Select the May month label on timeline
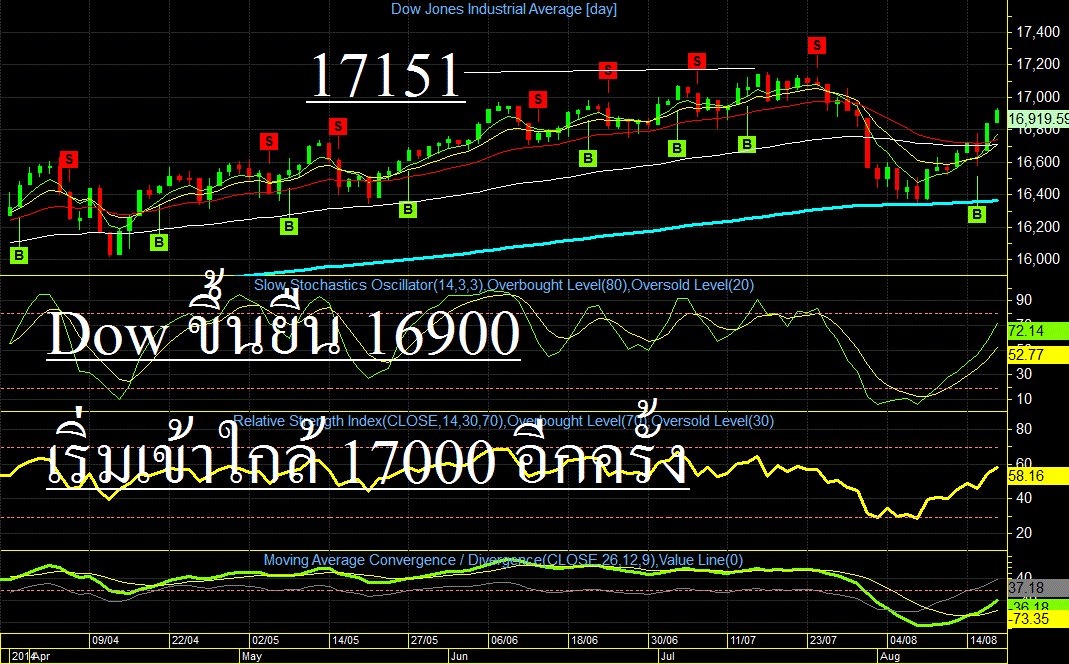1069x664 pixels. coord(252,656)
